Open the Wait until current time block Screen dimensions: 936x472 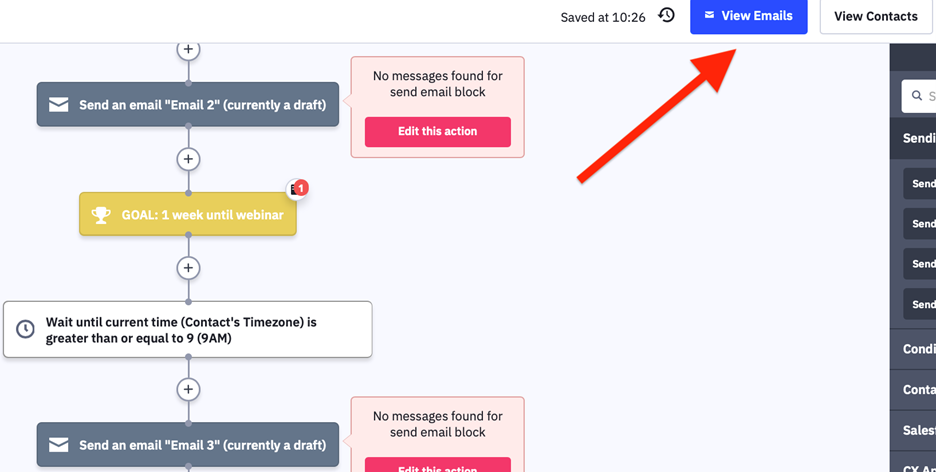187,329
